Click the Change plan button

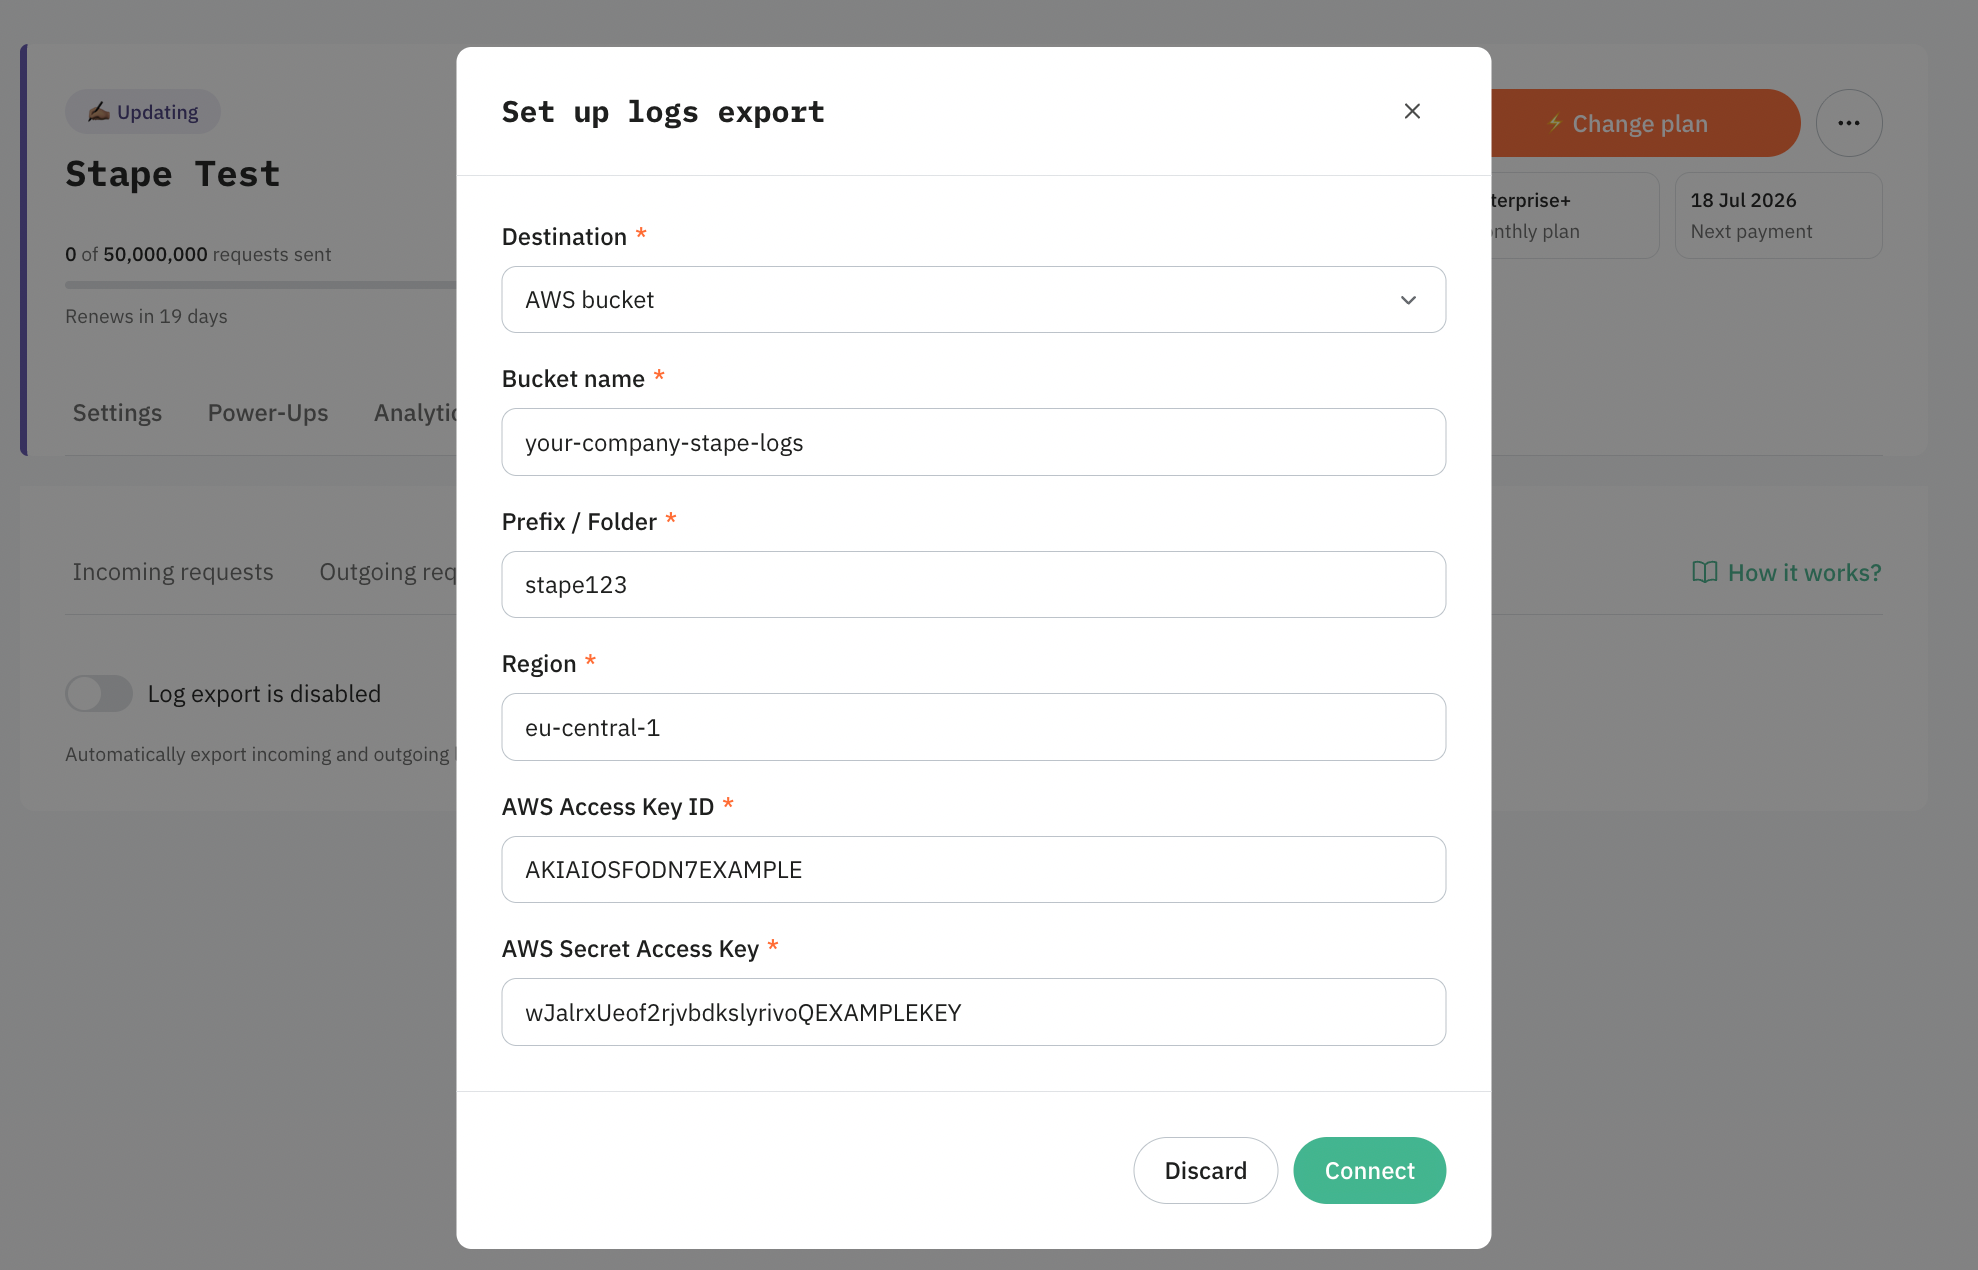point(1645,123)
